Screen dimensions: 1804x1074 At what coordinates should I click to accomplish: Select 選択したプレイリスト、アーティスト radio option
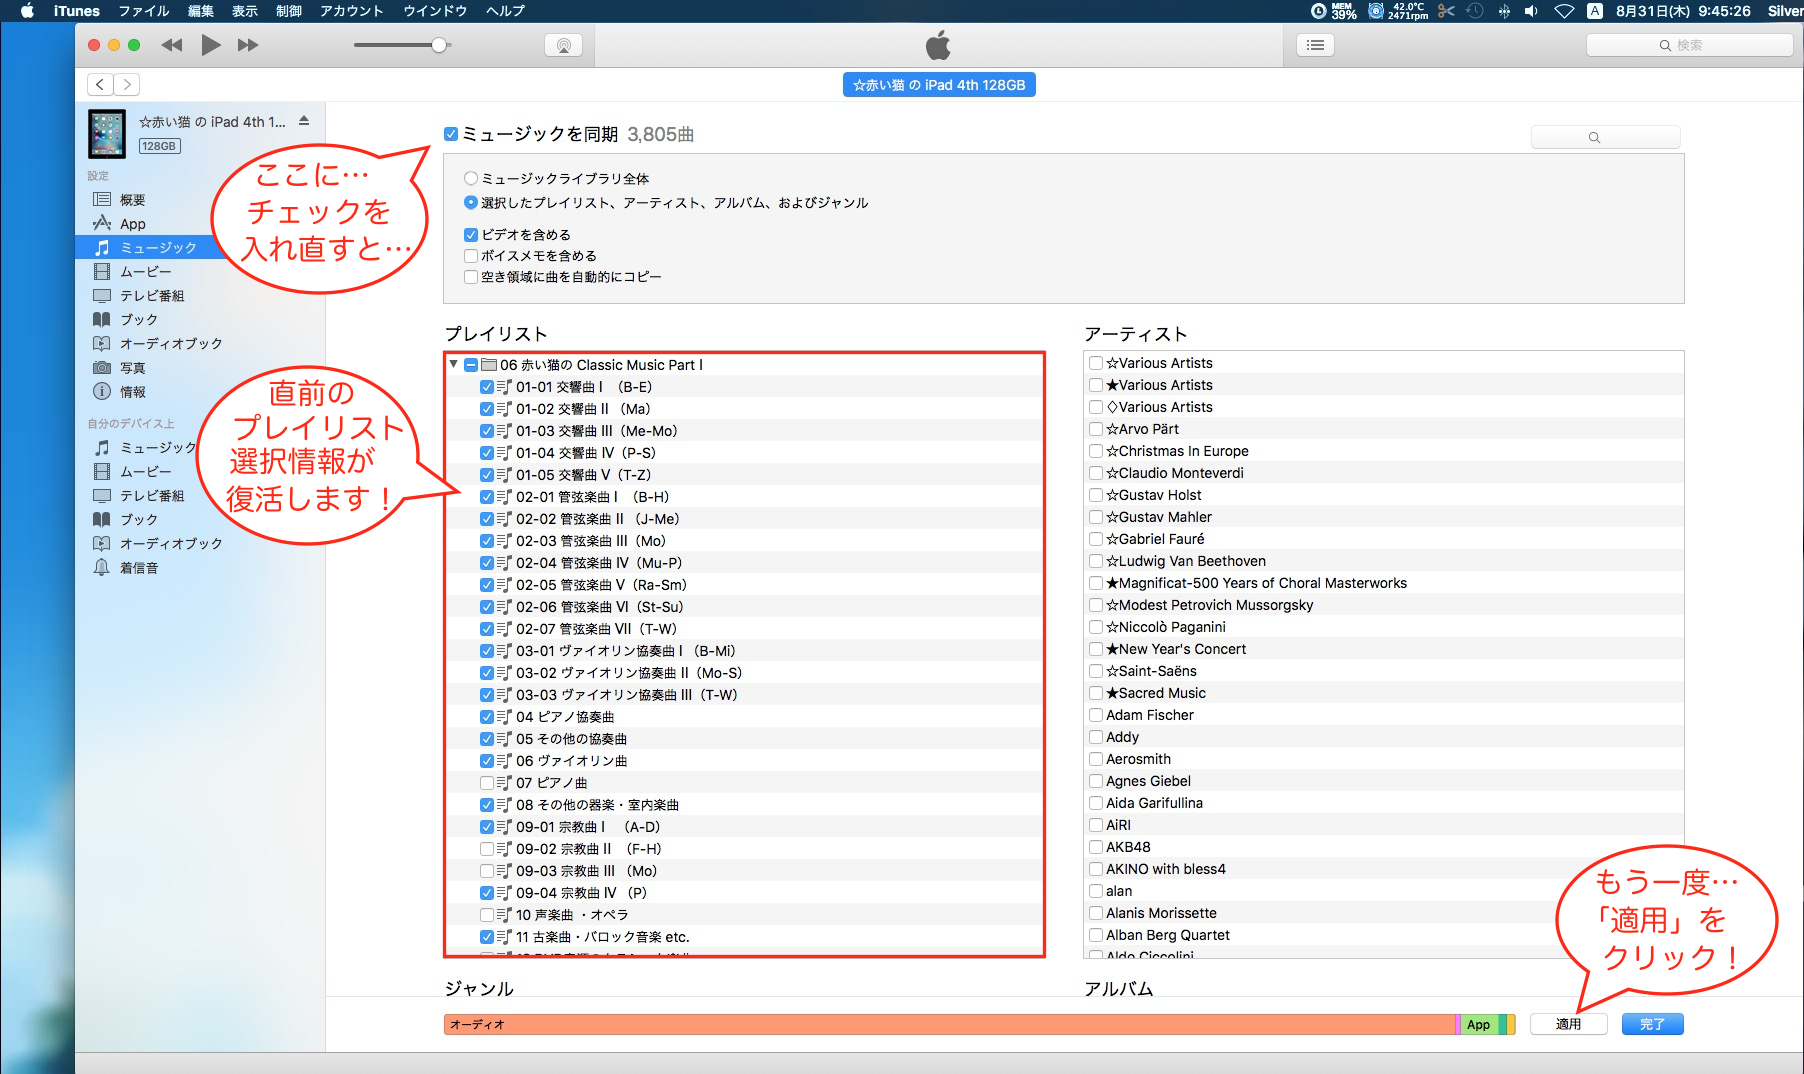471,203
